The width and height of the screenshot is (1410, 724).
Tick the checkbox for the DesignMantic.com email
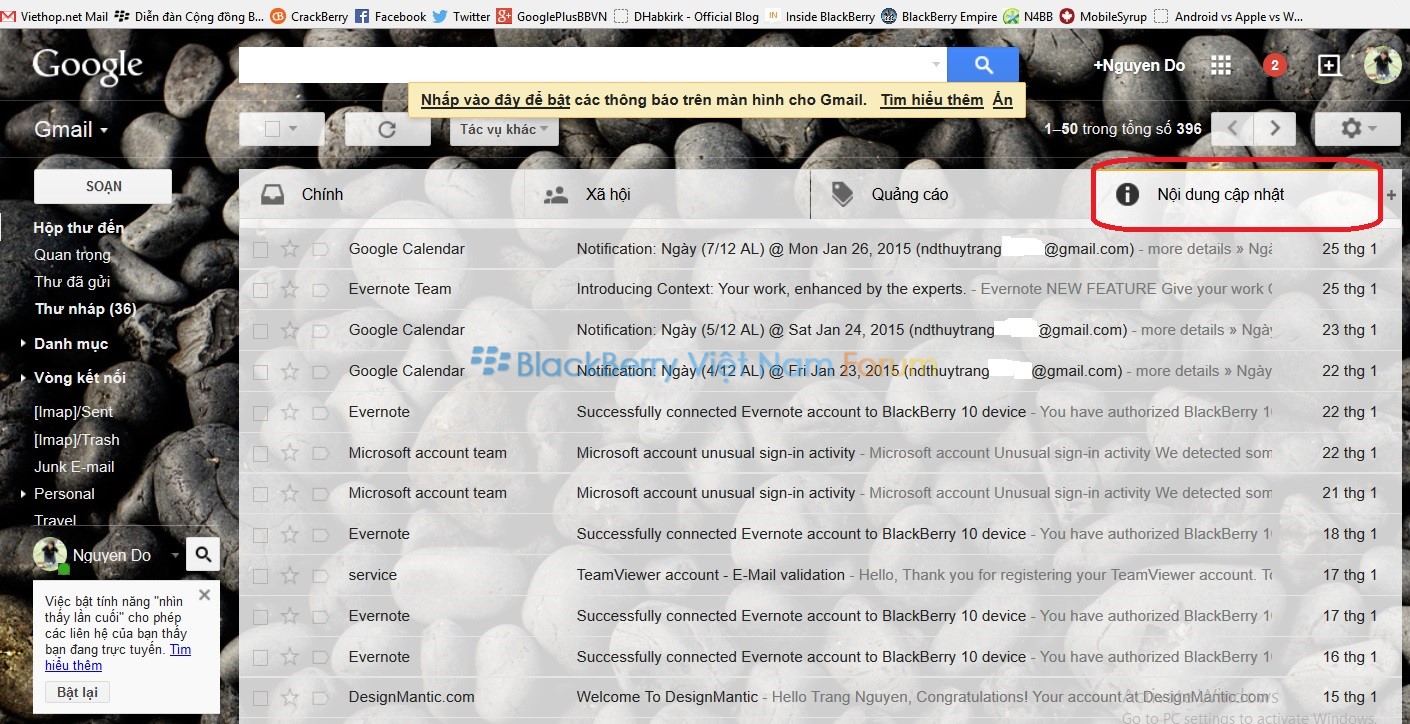(x=260, y=698)
